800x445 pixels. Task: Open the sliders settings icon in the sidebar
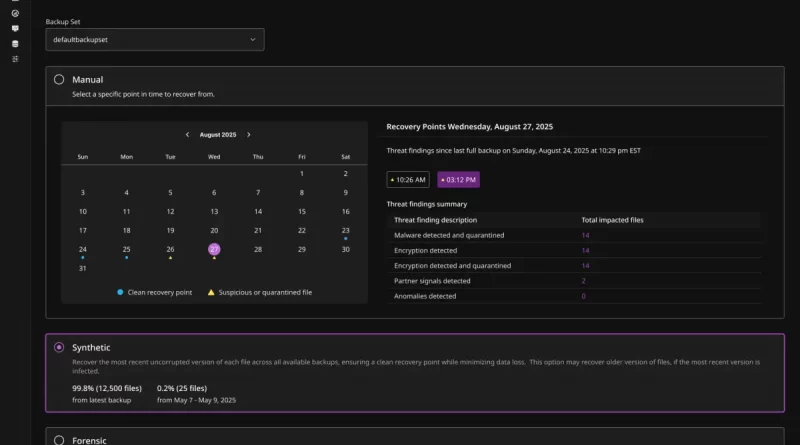(15, 59)
